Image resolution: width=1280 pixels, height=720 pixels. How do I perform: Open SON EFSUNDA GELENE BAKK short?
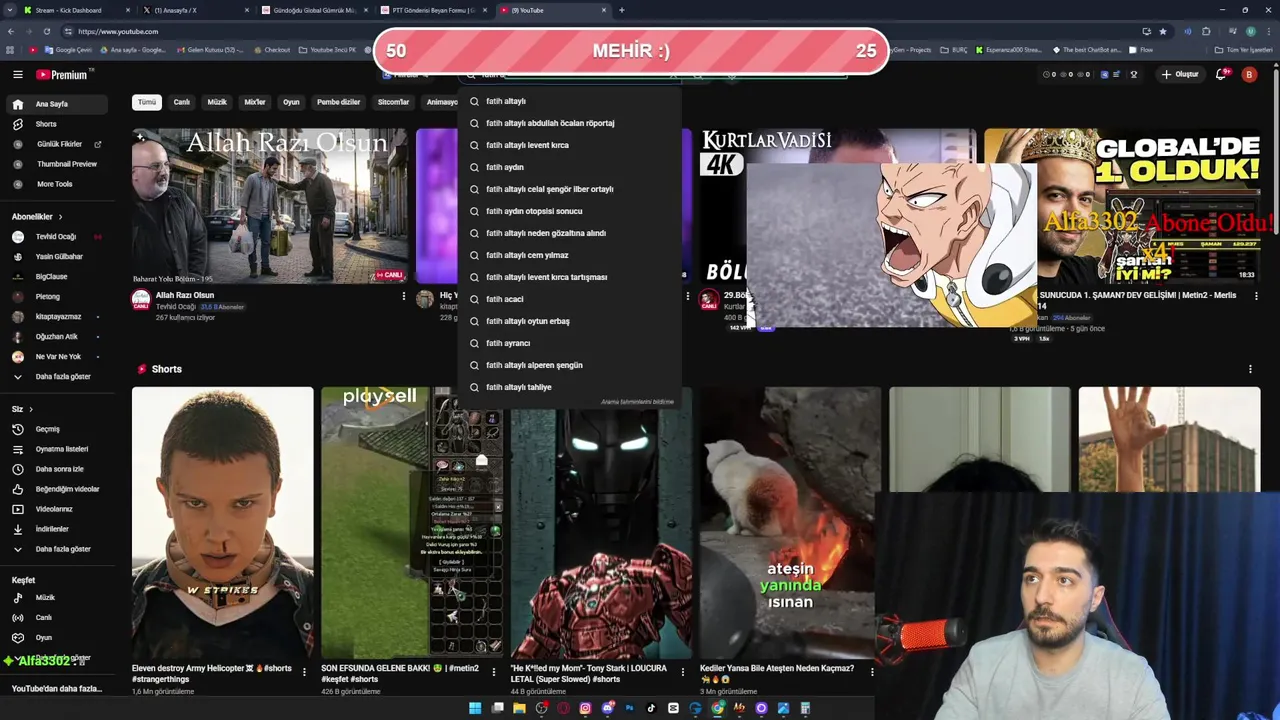click(x=412, y=523)
